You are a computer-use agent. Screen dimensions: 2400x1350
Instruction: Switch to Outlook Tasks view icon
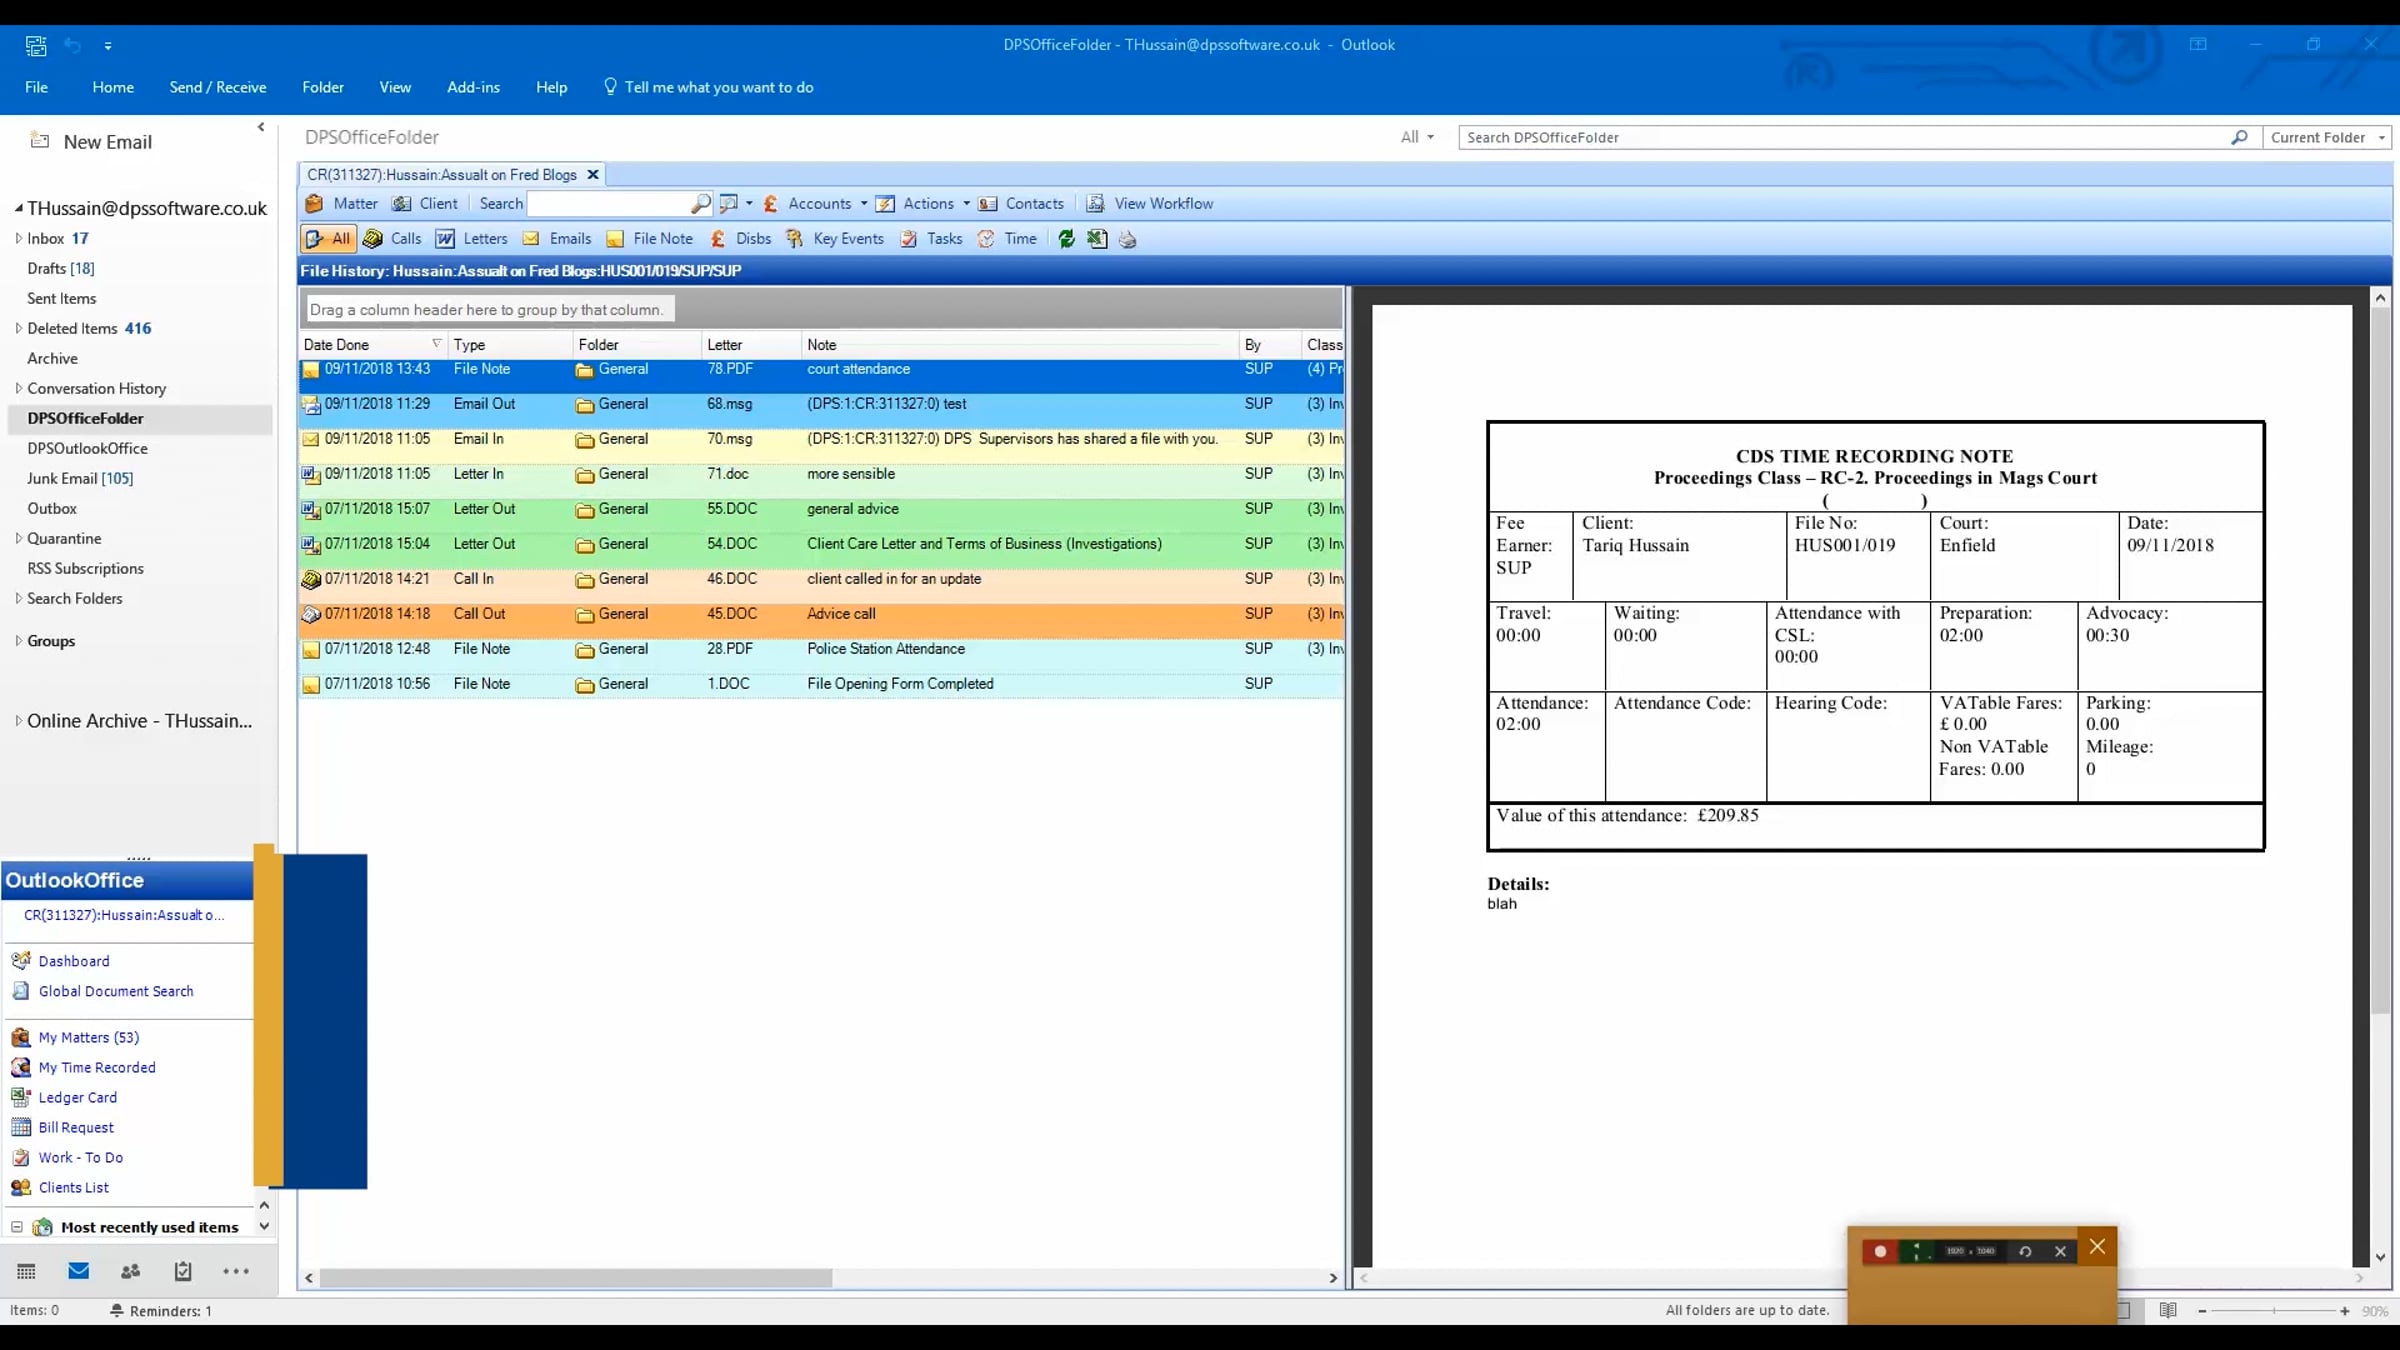[x=182, y=1271]
